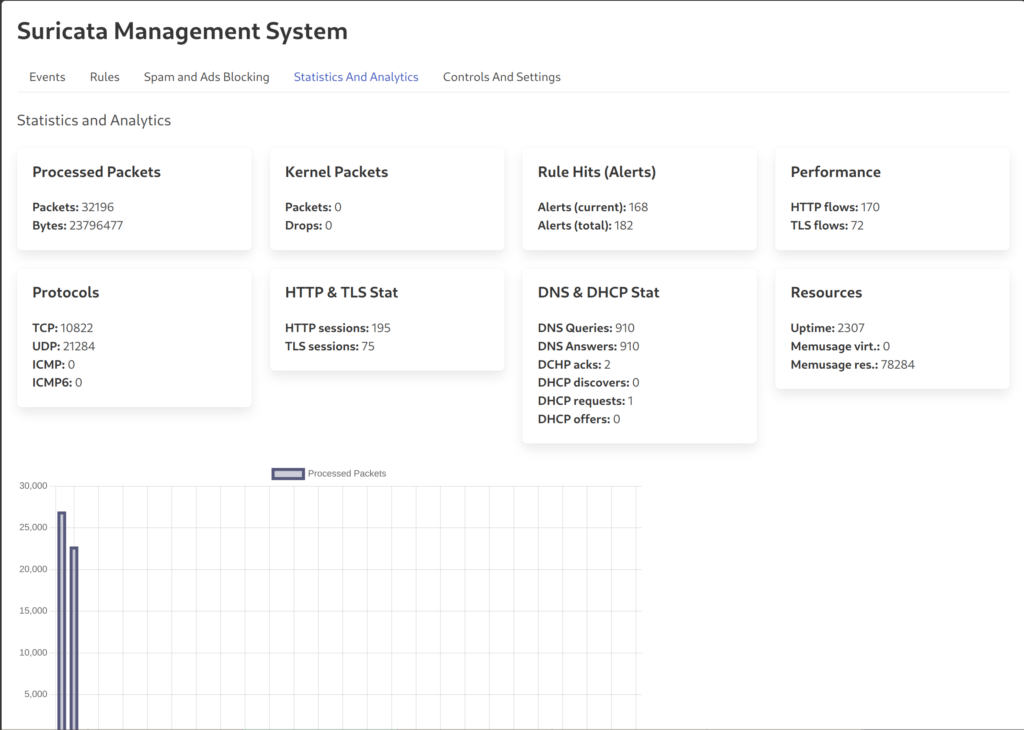This screenshot has width=1024, height=730.
Task: Switch to the Events tab
Action: pyautogui.click(x=46, y=77)
